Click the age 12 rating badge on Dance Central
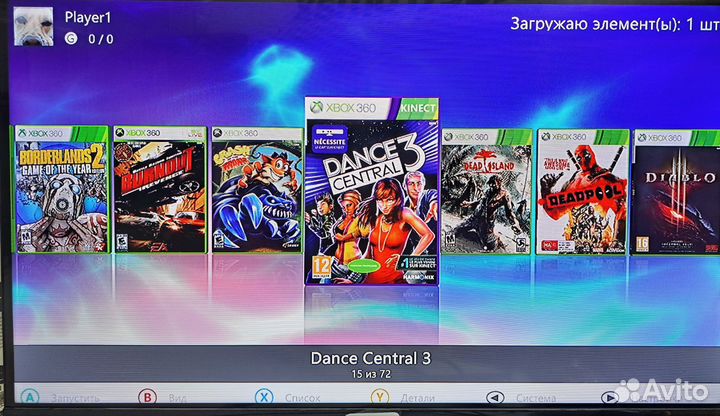Viewport: 720px width, 416px height. click(322, 266)
